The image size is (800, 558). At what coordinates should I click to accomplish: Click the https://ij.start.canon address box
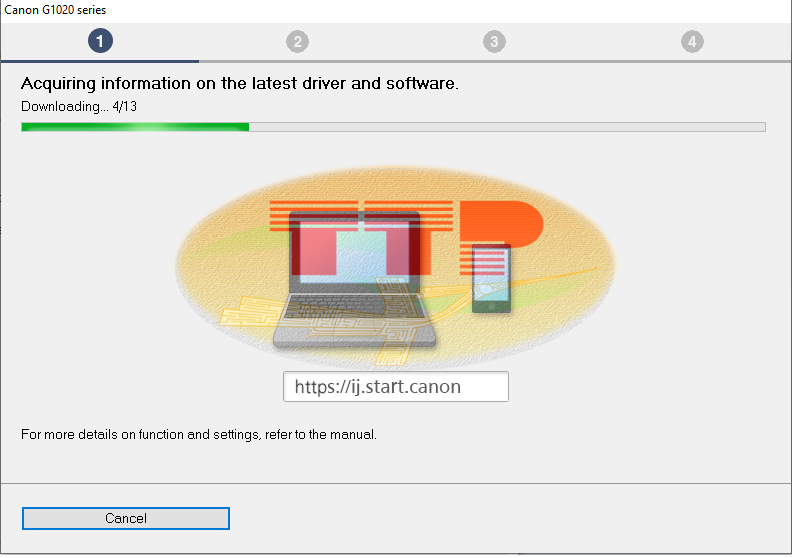pos(396,387)
